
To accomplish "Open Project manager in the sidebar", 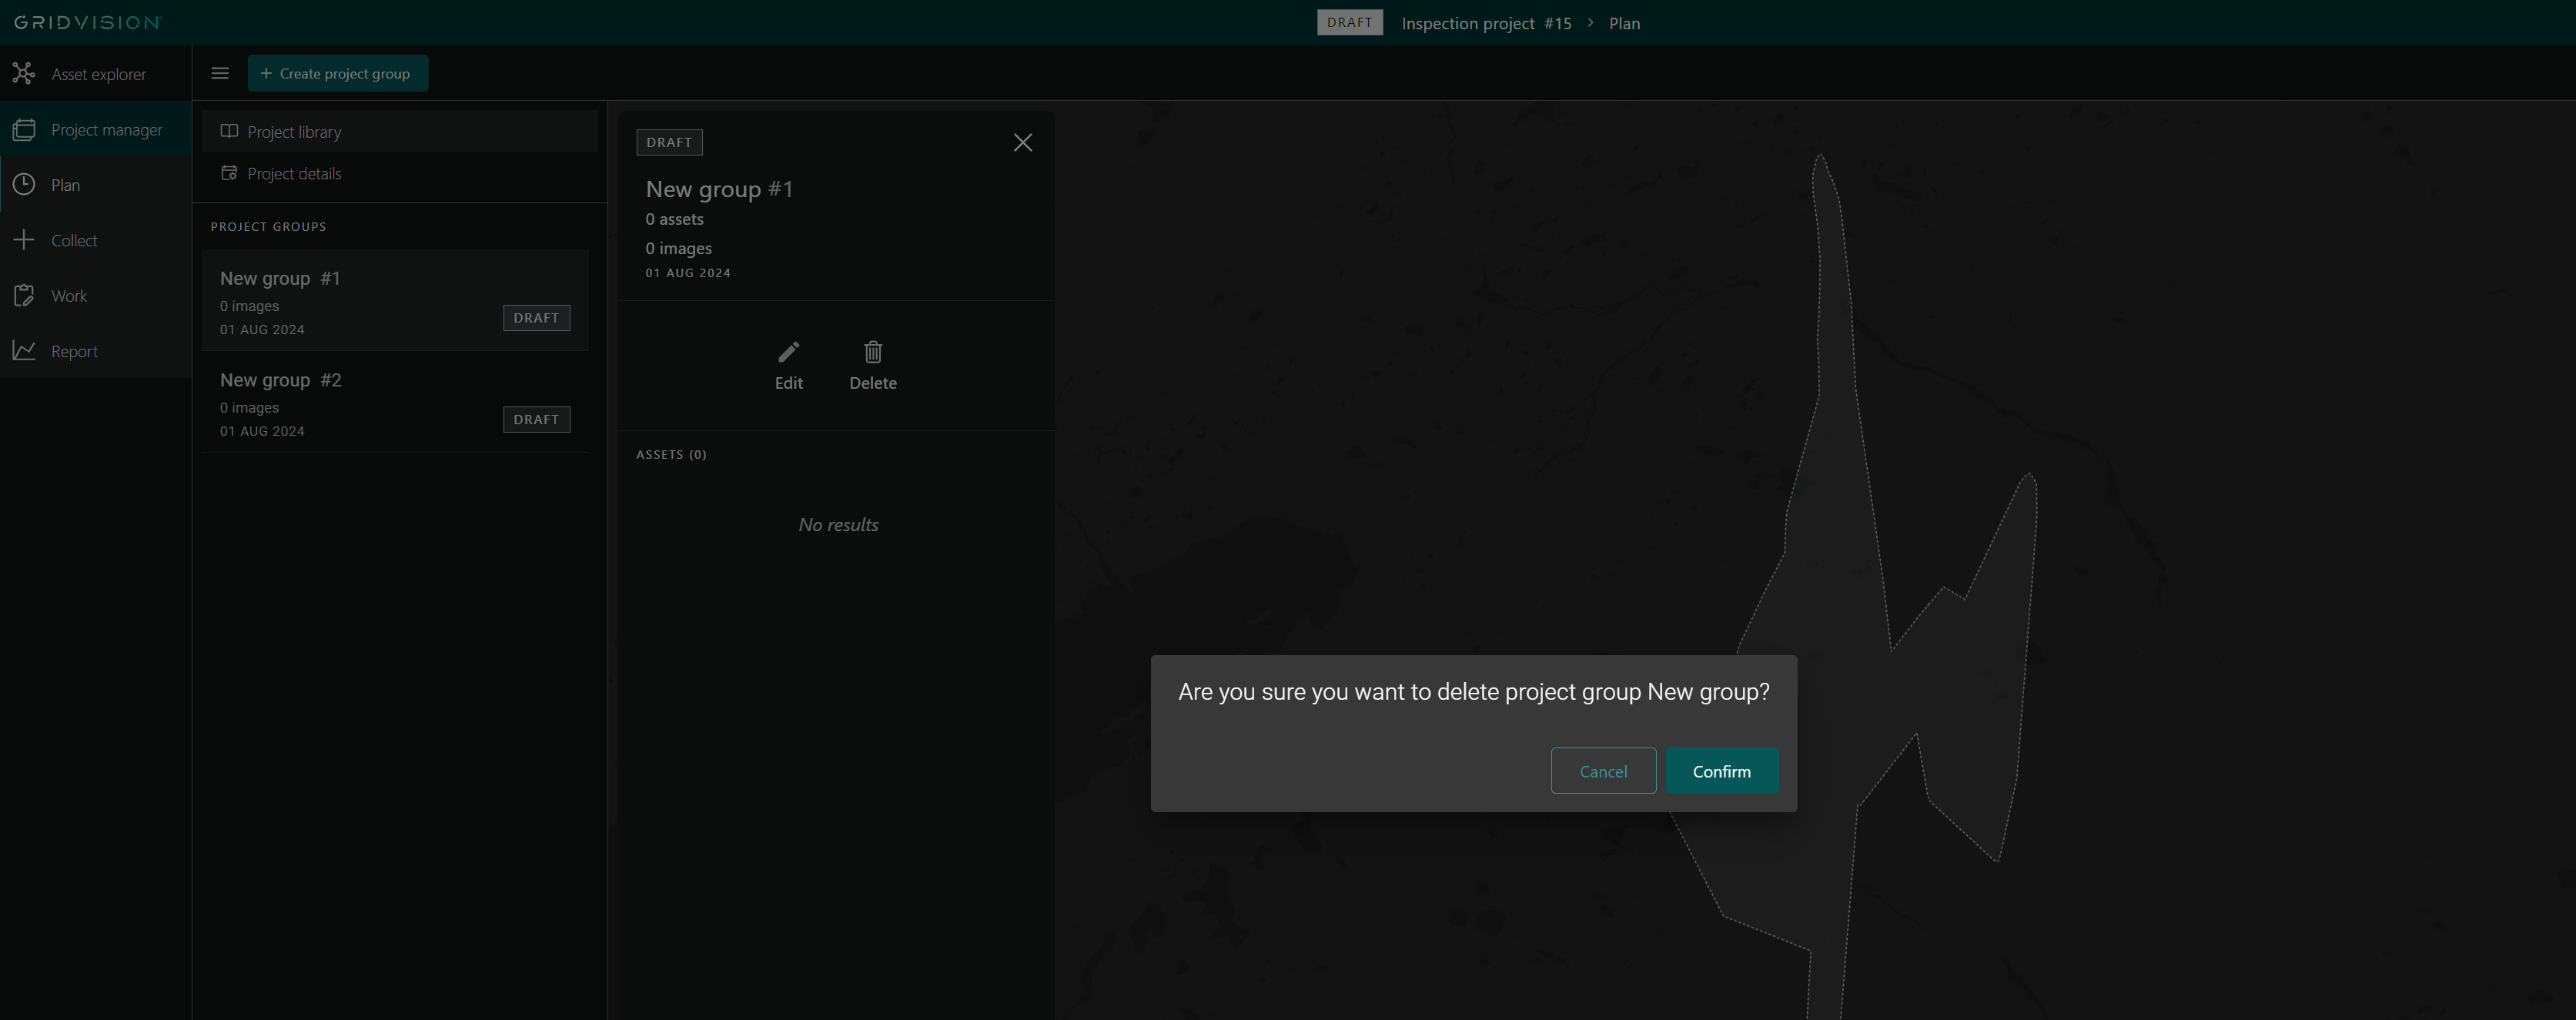I will coord(106,130).
